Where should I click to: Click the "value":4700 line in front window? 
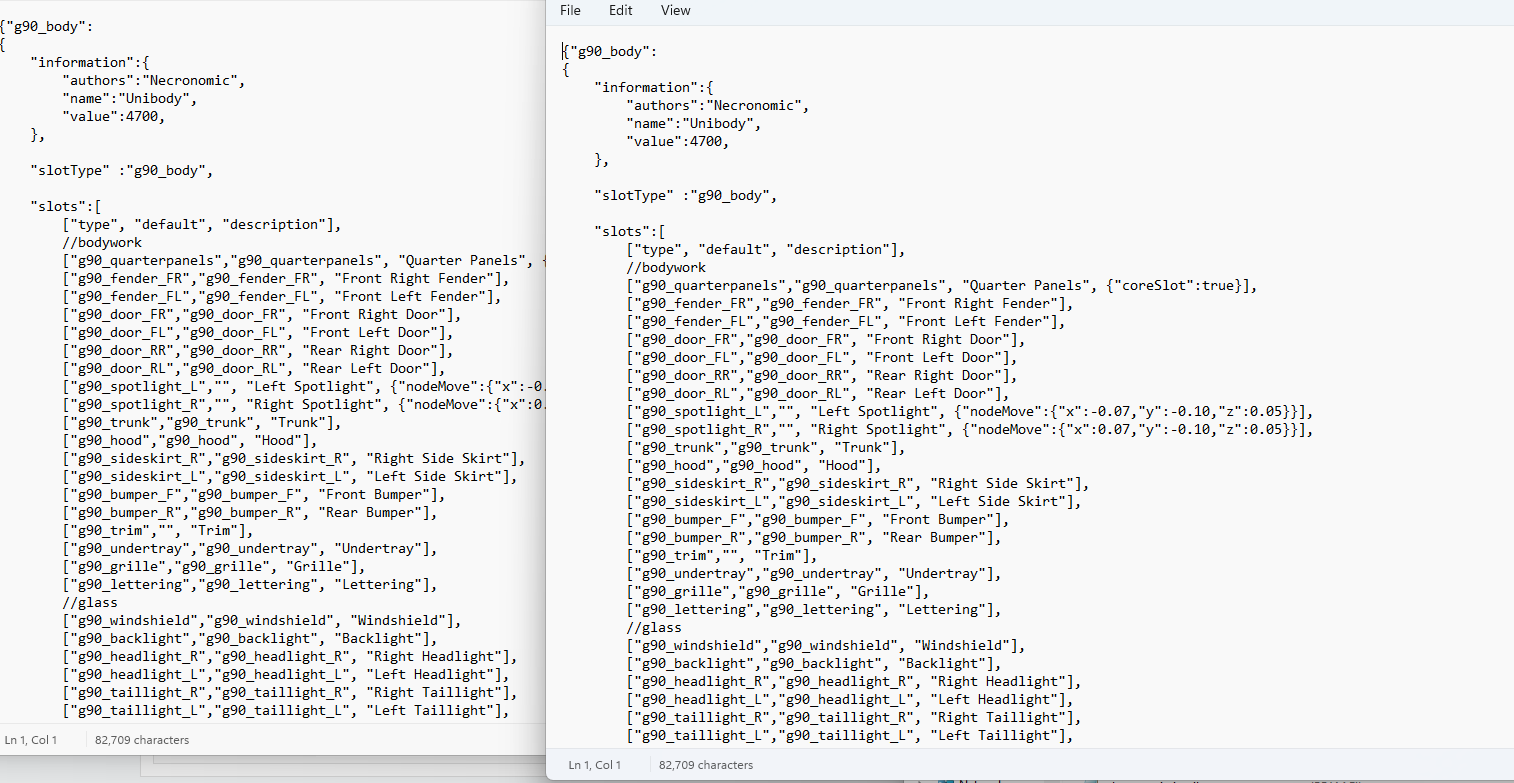(x=678, y=141)
